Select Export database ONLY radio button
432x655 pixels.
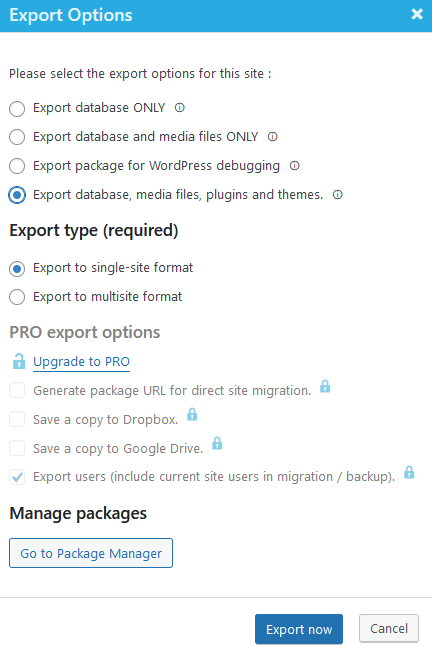click(x=17, y=109)
